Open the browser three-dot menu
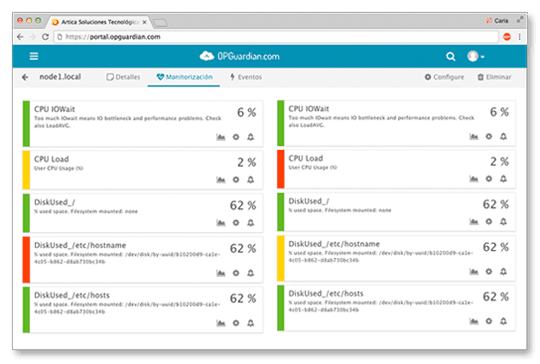The height and width of the screenshot is (364, 540). (x=520, y=37)
